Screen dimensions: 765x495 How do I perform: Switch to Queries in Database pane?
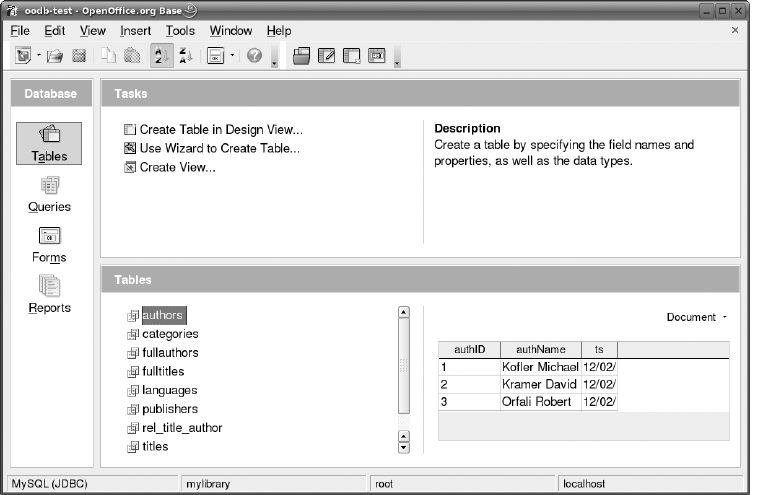click(x=49, y=194)
